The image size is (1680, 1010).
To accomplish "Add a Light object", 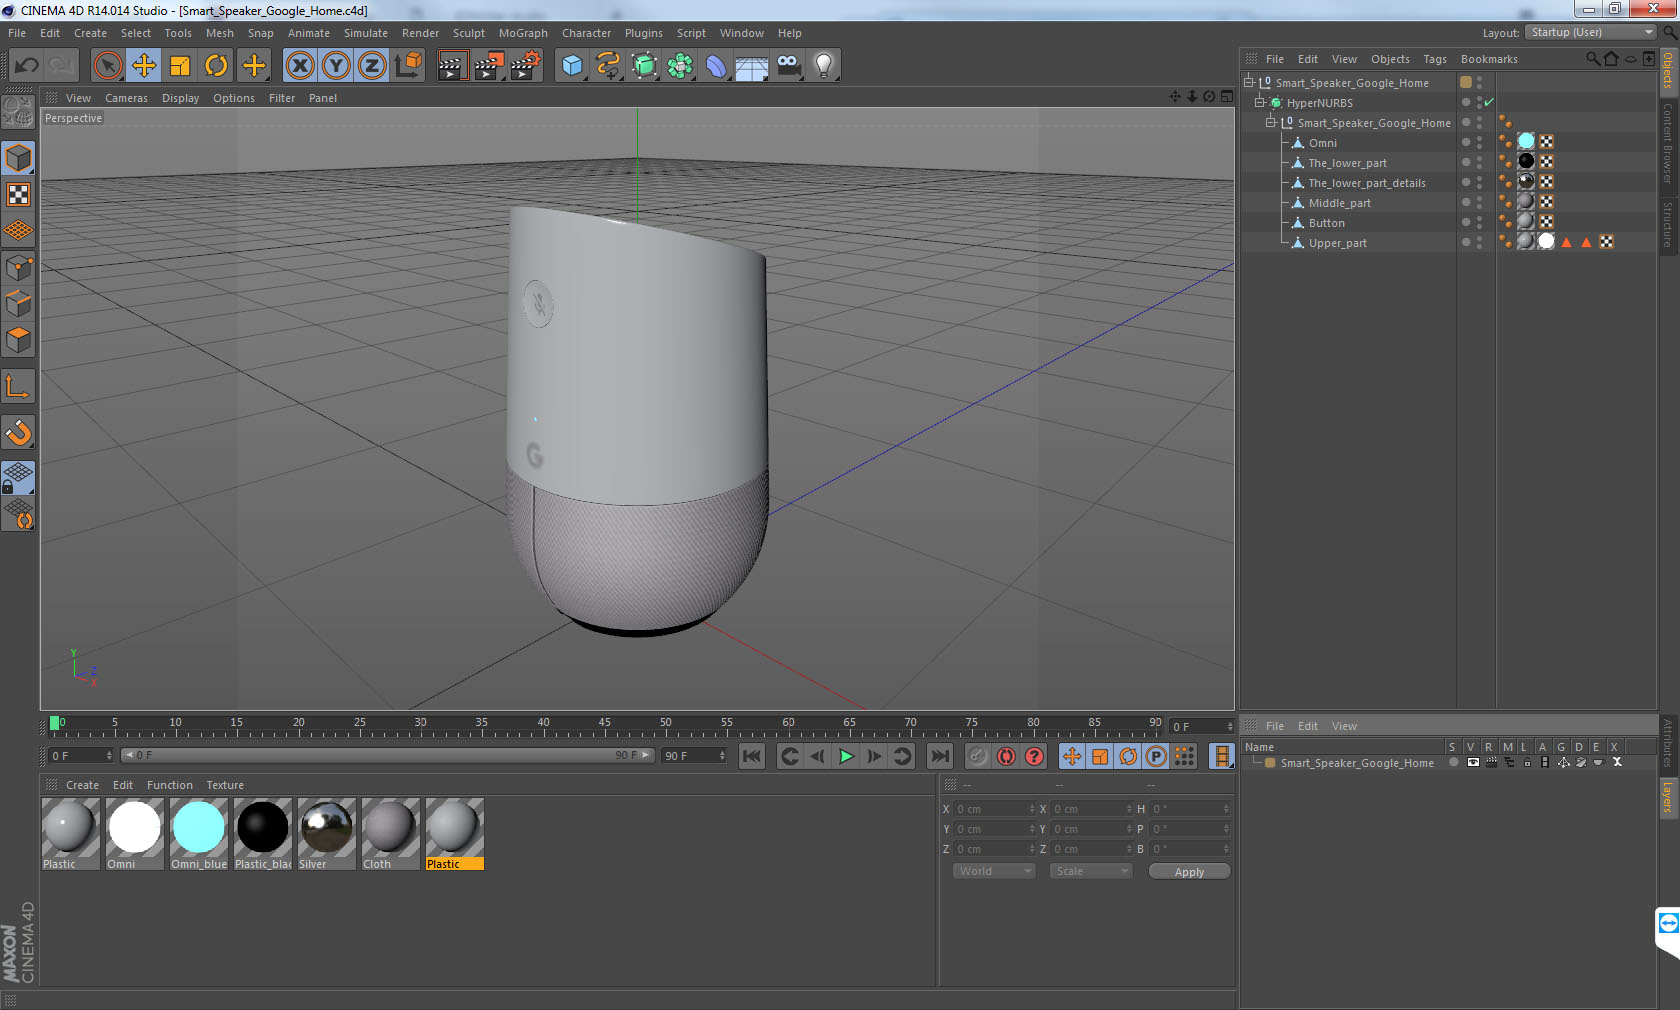I will pos(824,66).
